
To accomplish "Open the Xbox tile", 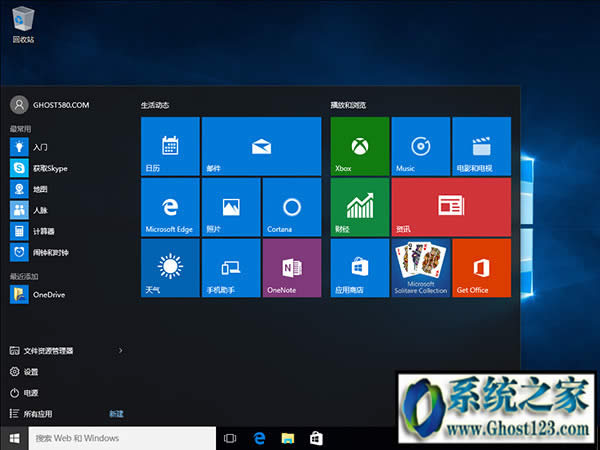I will coord(360,146).
